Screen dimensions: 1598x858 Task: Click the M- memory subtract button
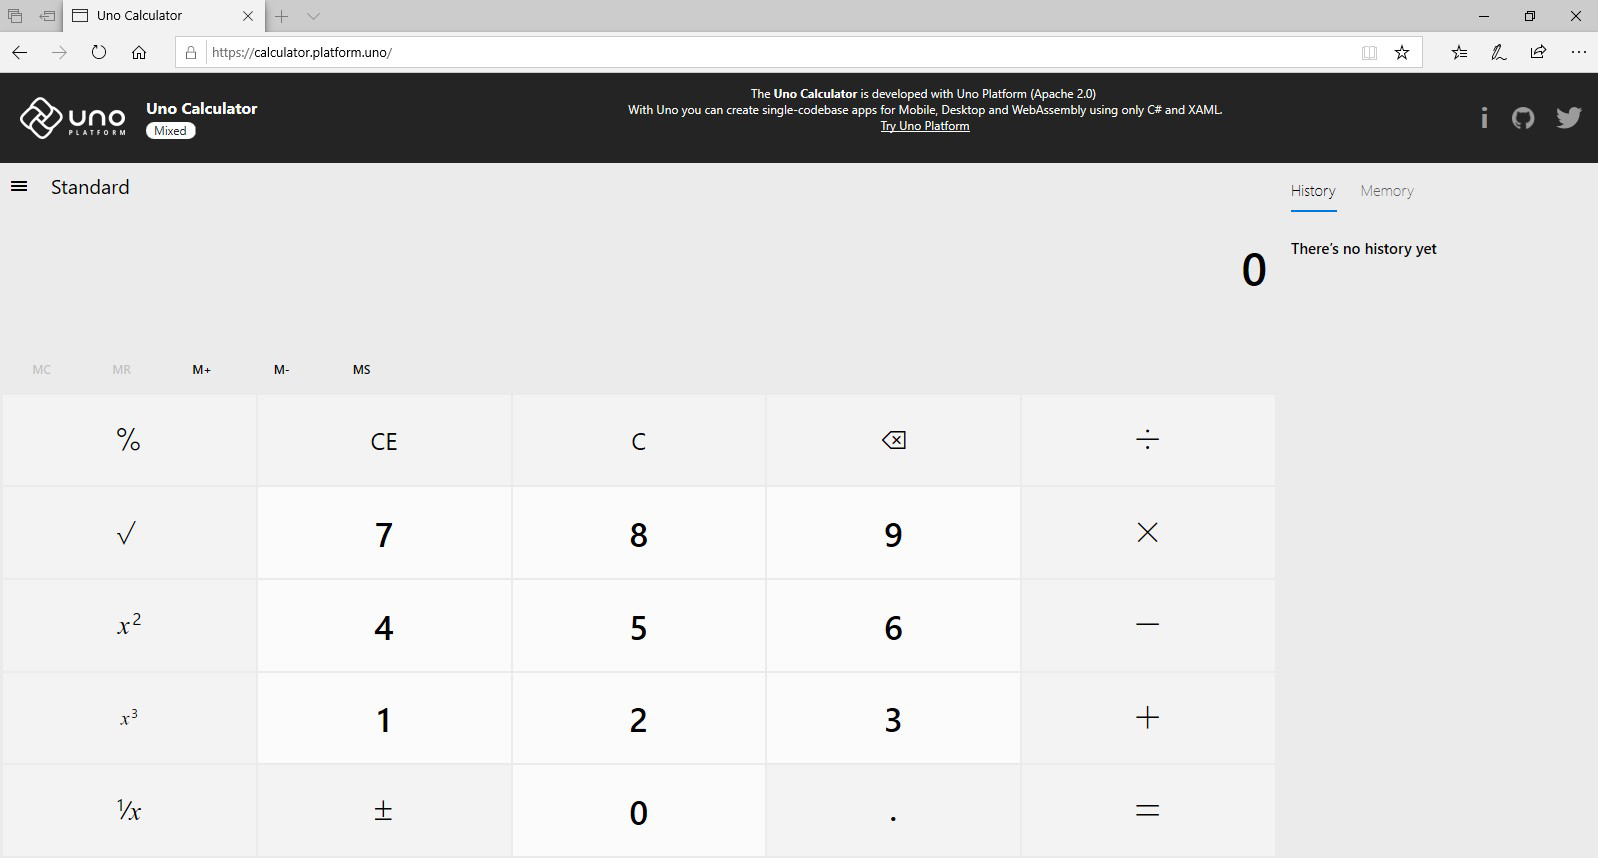click(x=282, y=370)
